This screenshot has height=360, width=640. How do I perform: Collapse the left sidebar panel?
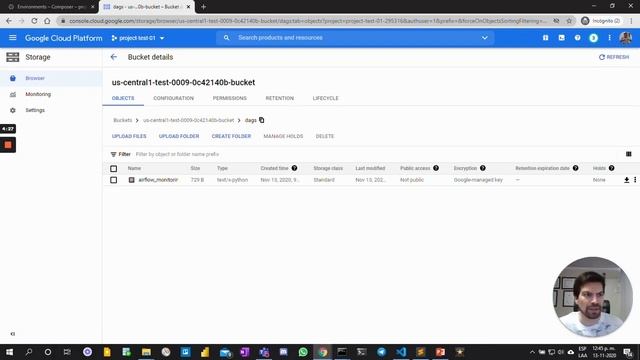tap(13, 334)
